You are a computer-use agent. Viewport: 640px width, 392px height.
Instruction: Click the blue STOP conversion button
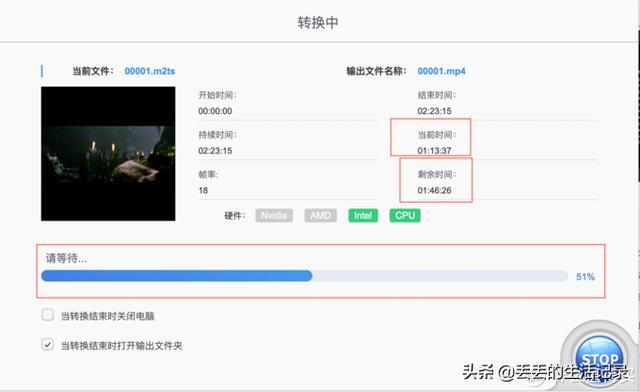[599, 359]
